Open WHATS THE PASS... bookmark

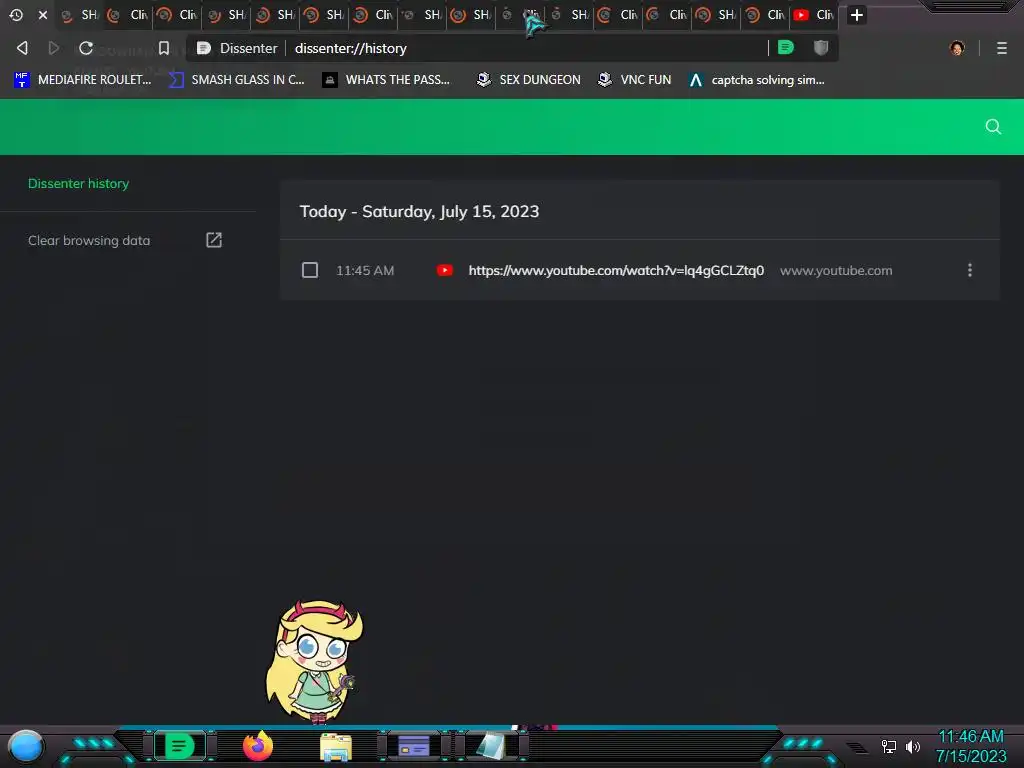pos(387,80)
